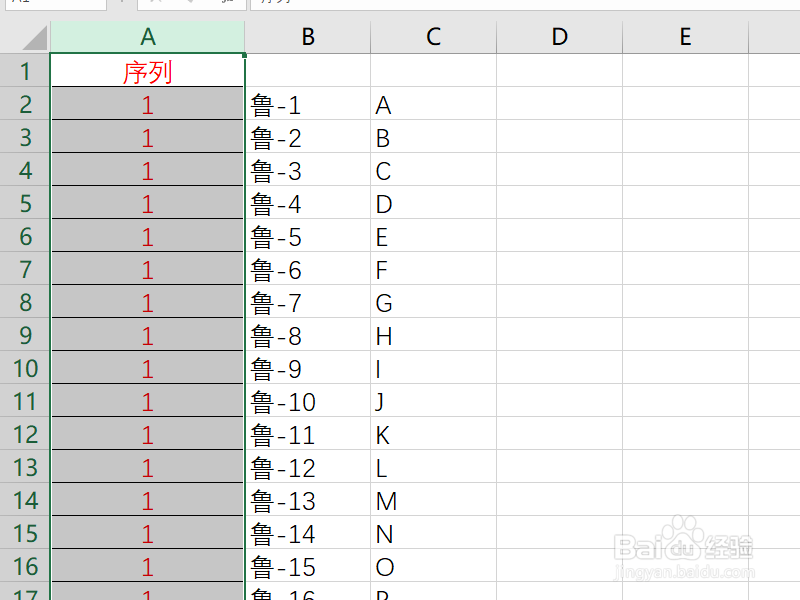This screenshot has height=600, width=800.
Task: Click cell A9 with red 1
Action: pyautogui.click(x=147, y=335)
